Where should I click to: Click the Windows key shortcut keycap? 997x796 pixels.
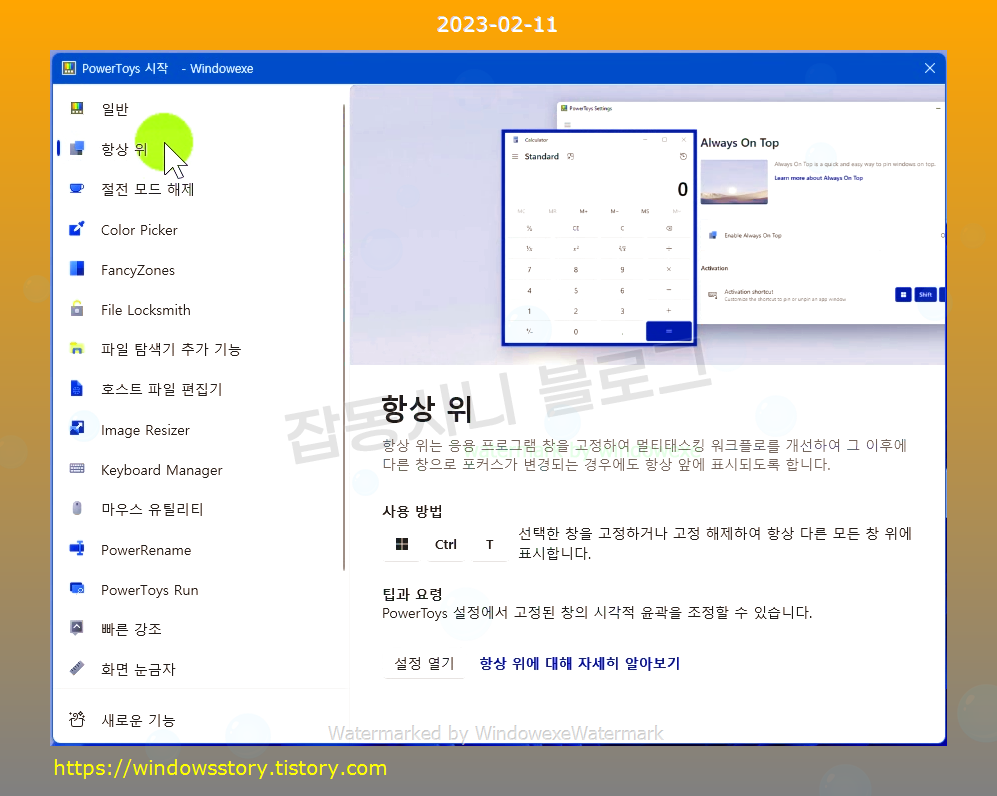[402, 544]
